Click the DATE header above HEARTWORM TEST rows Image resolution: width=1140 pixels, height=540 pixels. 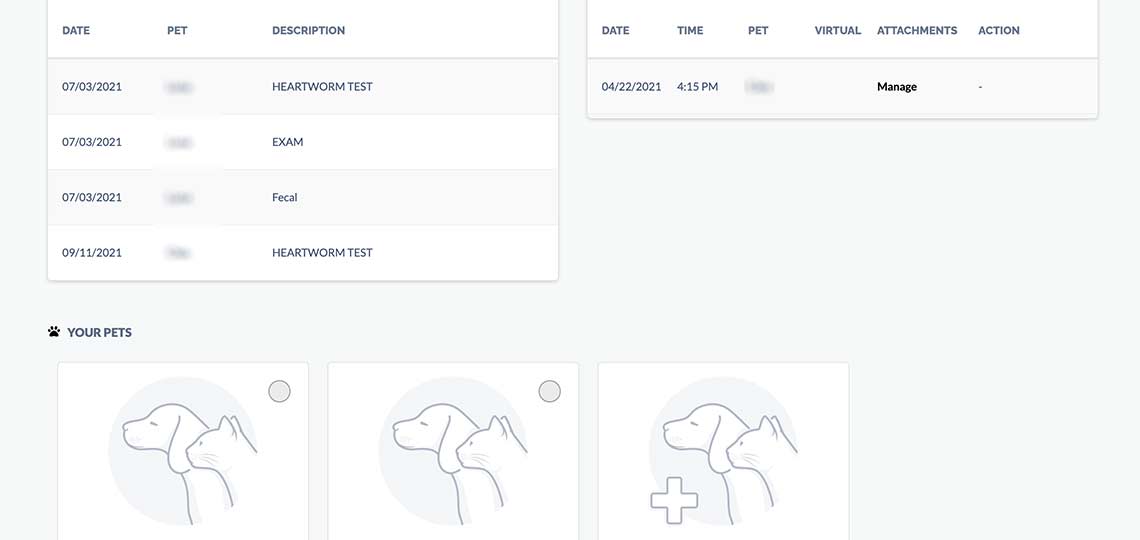click(x=76, y=31)
